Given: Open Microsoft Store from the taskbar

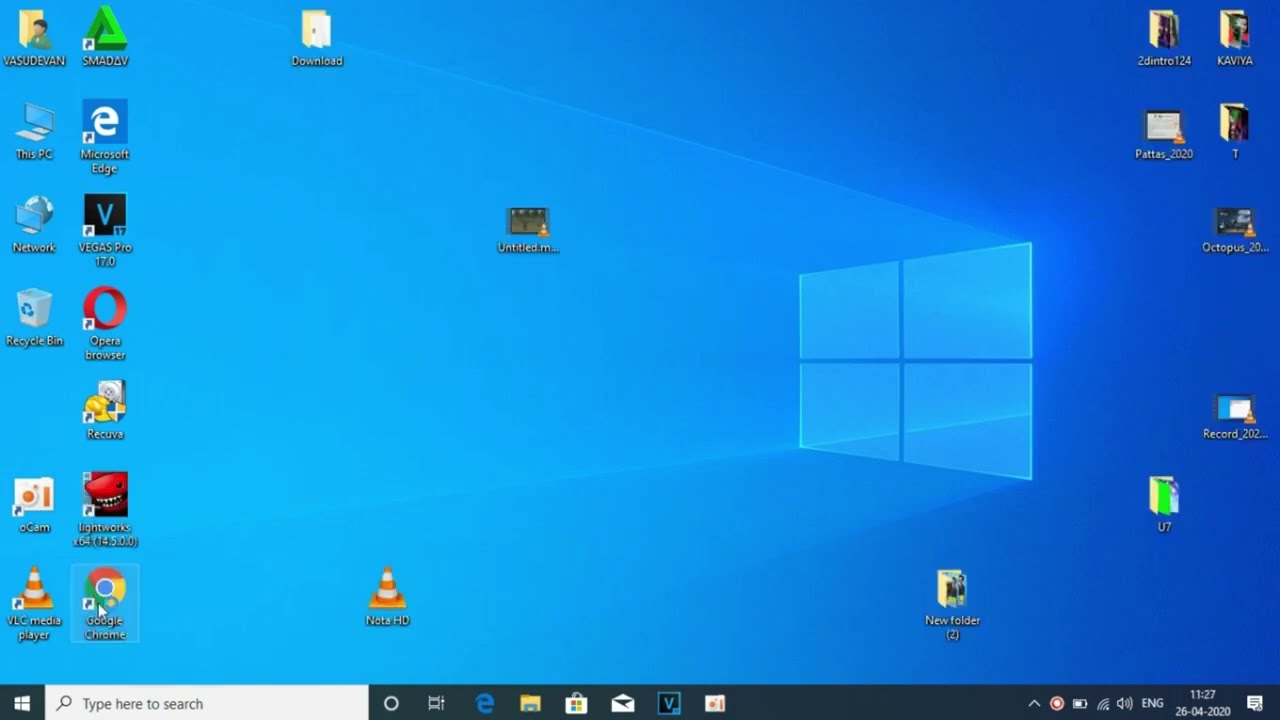Looking at the screenshot, I should (x=576, y=703).
